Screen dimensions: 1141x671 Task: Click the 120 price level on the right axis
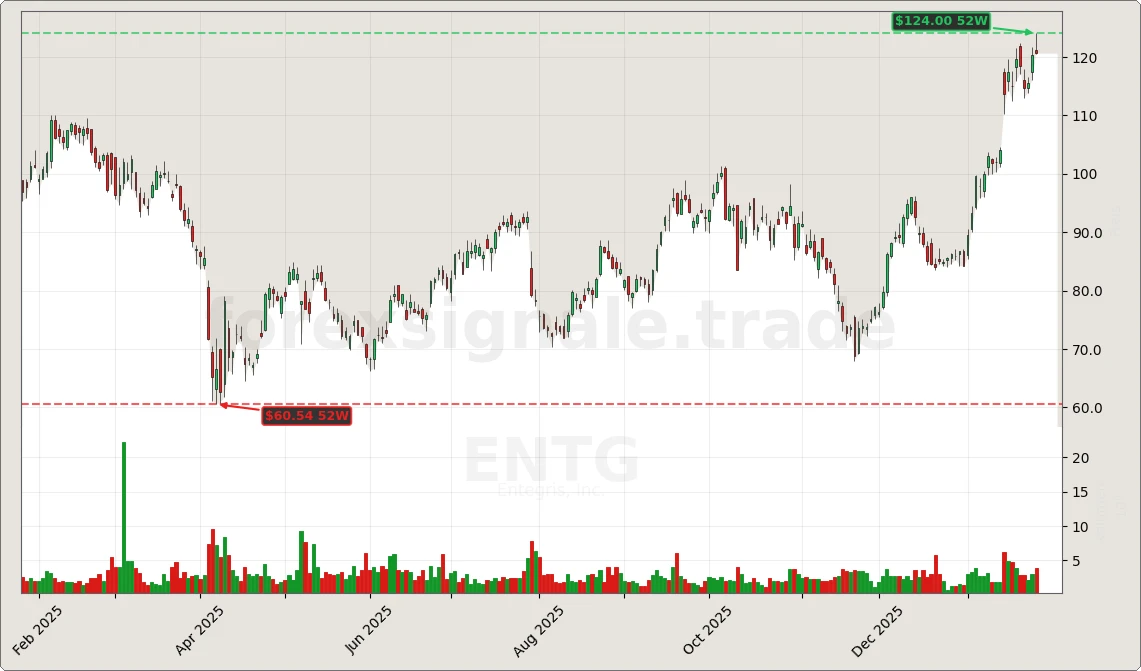[1083, 57]
